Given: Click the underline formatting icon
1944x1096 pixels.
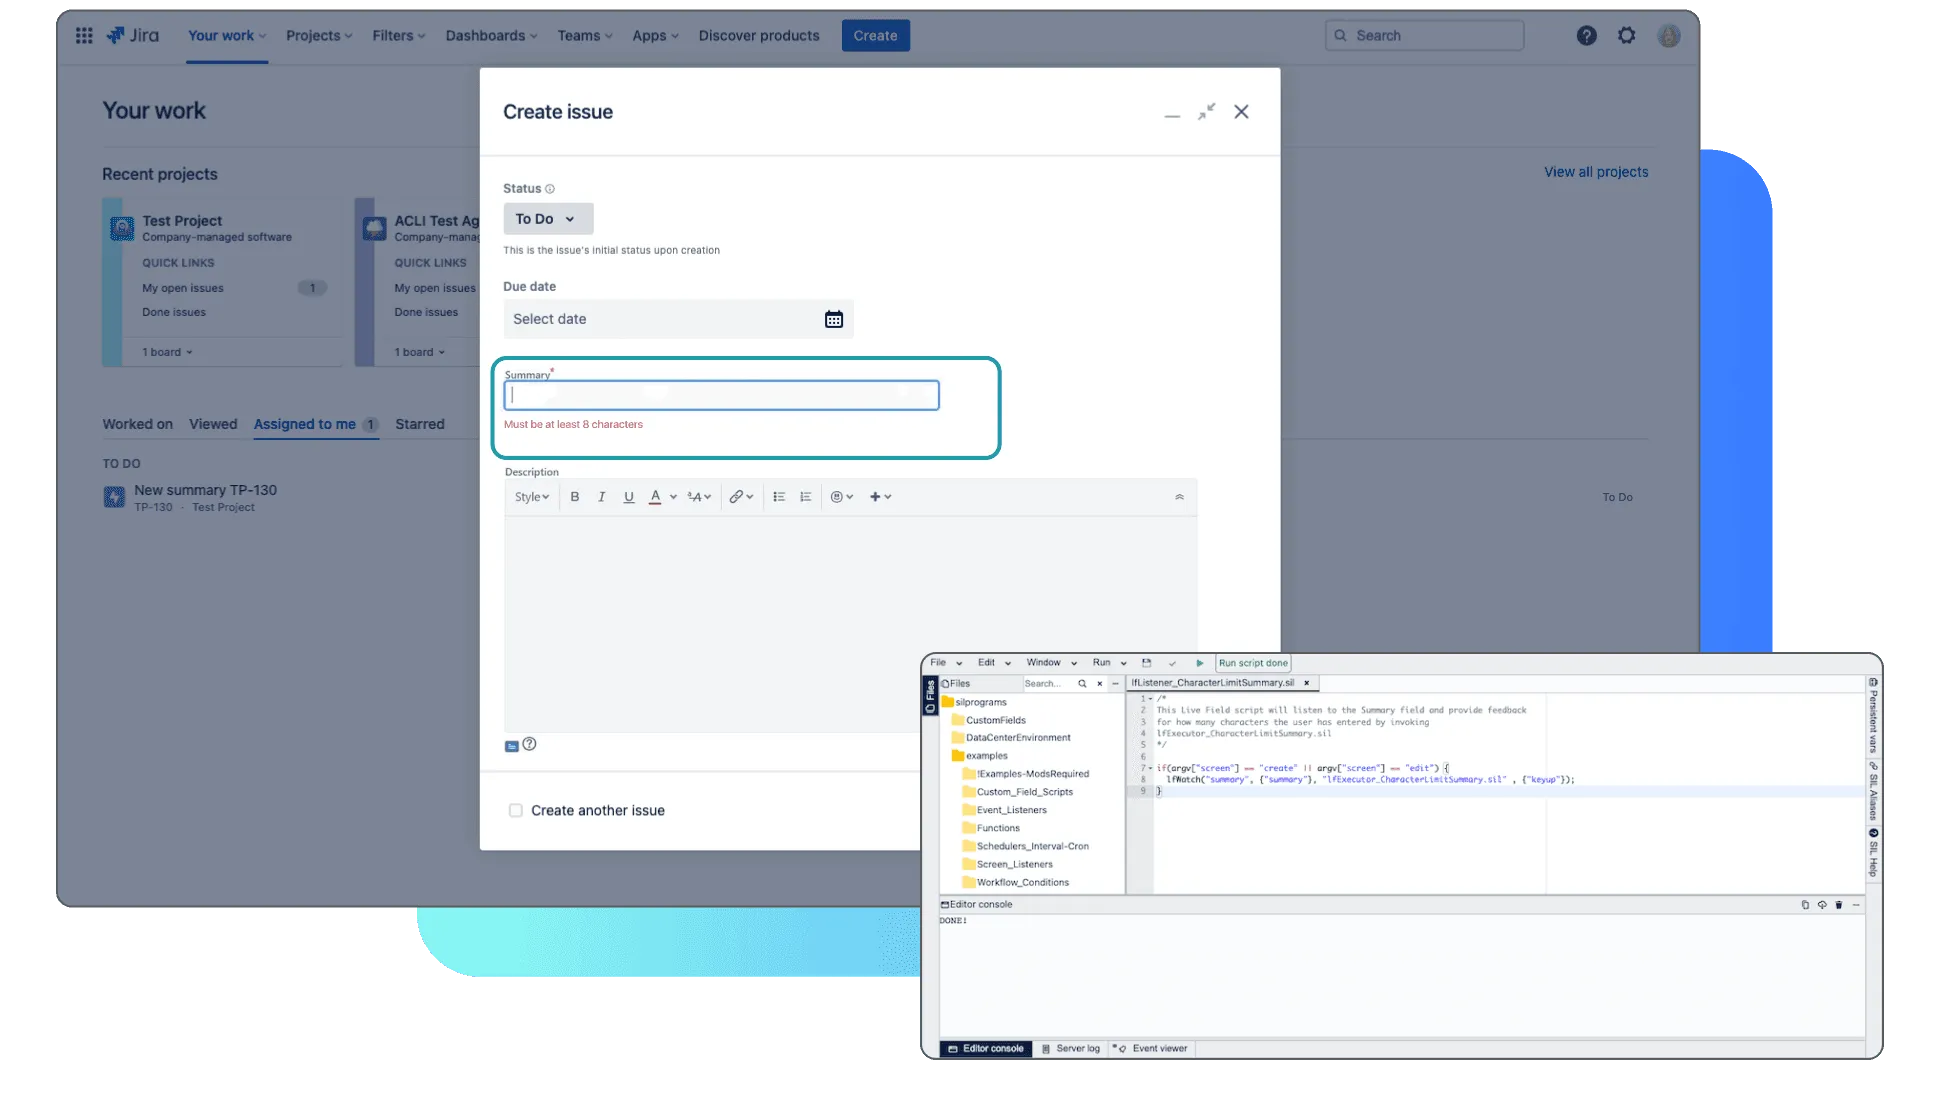Looking at the screenshot, I should pos(628,497).
